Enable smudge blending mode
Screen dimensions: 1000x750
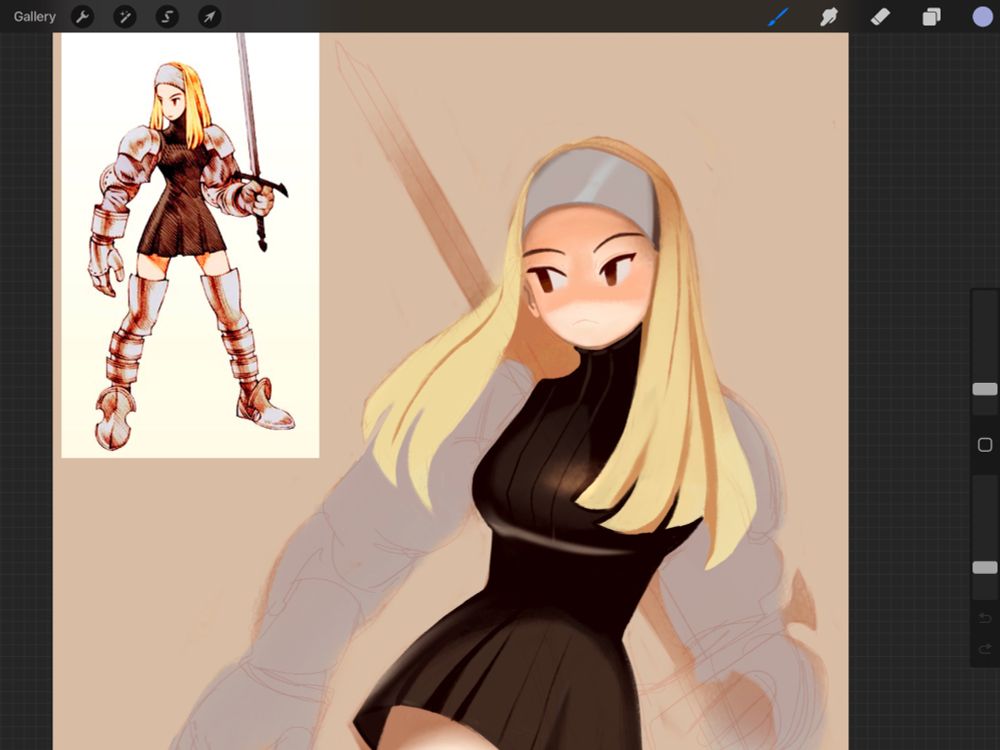click(x=828, y=16)
